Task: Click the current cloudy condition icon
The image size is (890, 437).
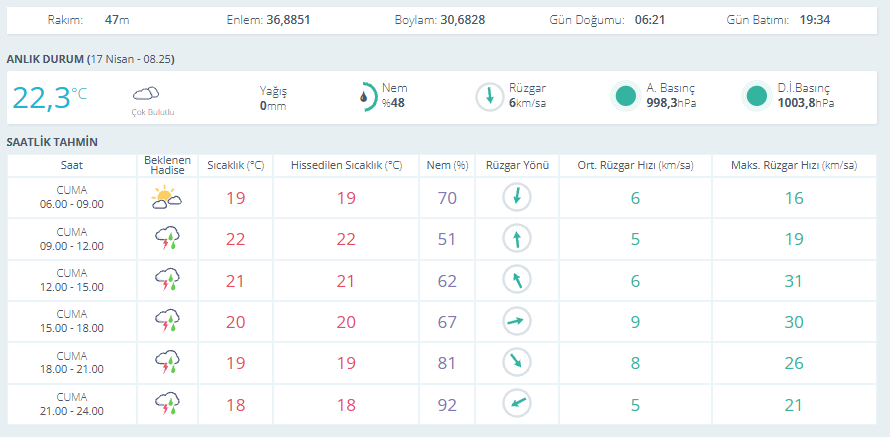Action: pyautogui.click(x=146, y=94)
